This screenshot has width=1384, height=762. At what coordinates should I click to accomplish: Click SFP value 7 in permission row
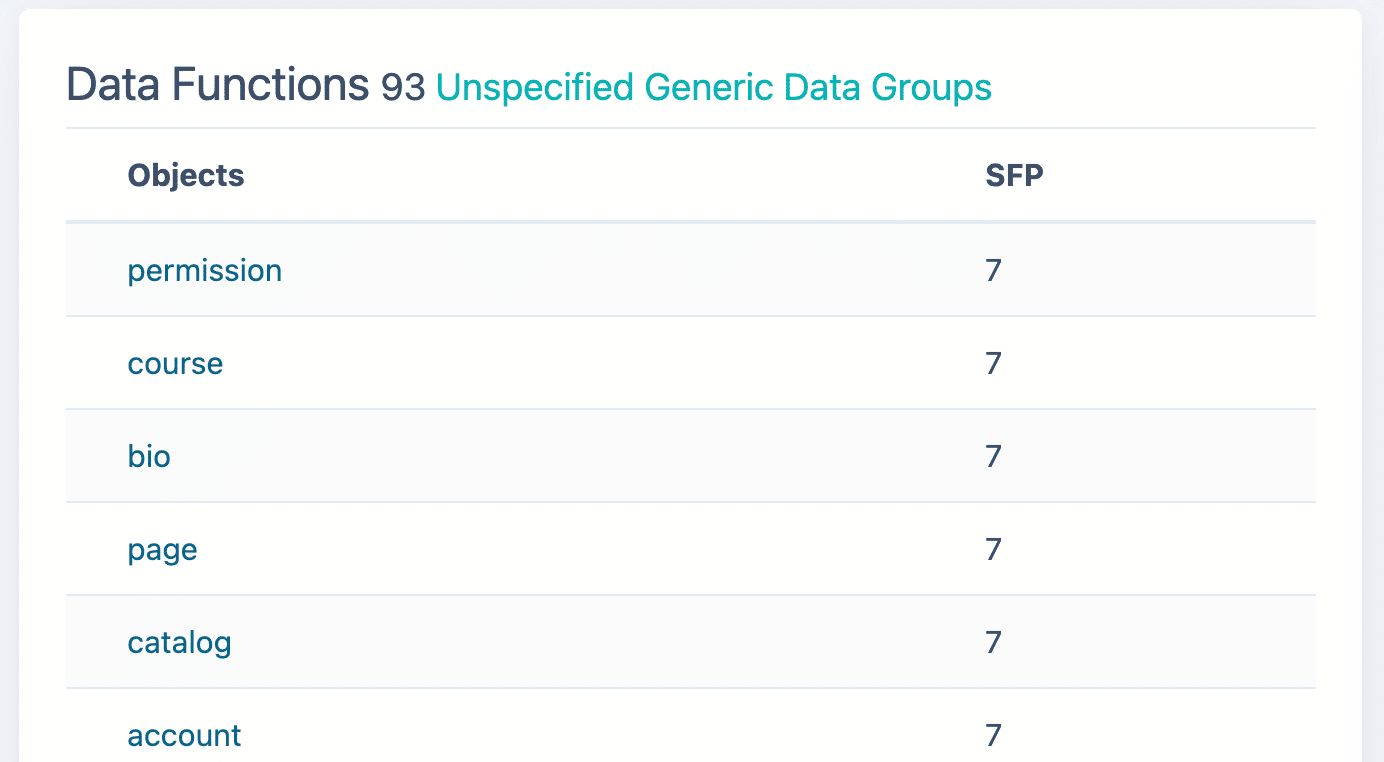(993, 270)
